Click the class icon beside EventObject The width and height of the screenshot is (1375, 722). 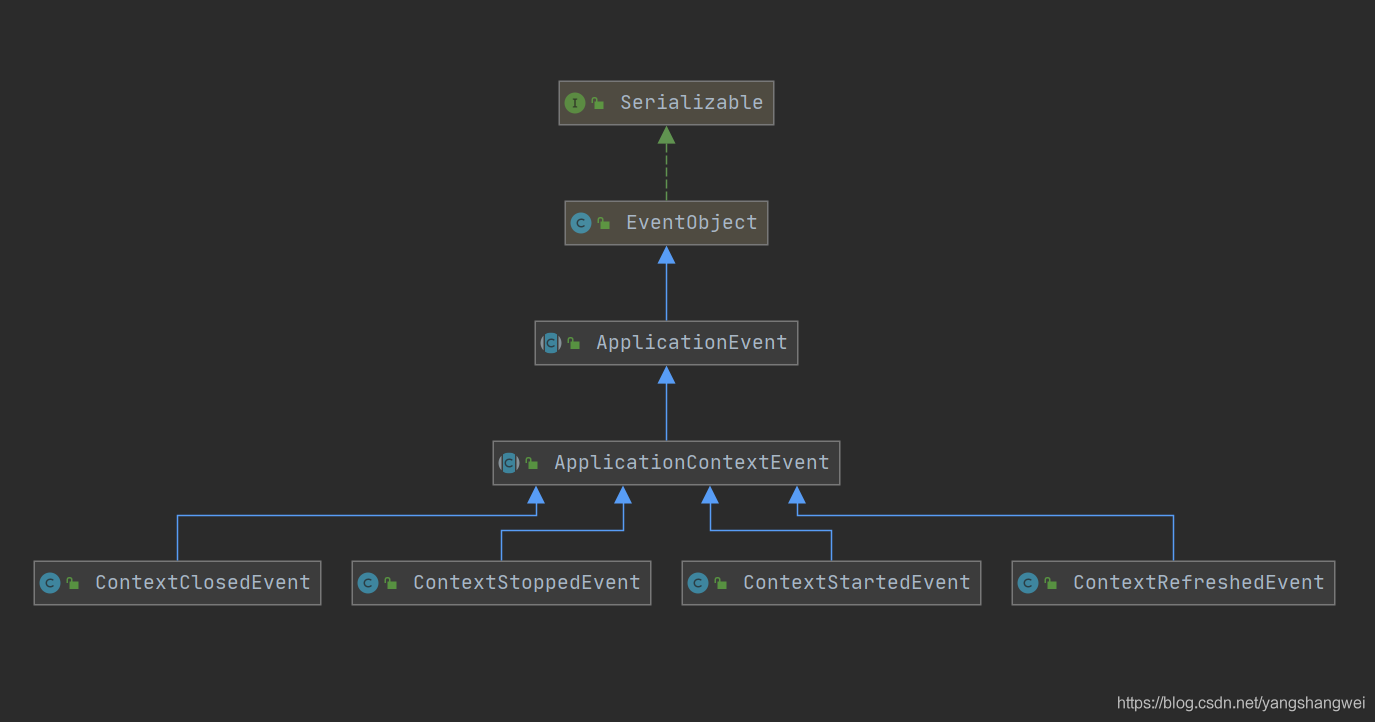point(580,223)
